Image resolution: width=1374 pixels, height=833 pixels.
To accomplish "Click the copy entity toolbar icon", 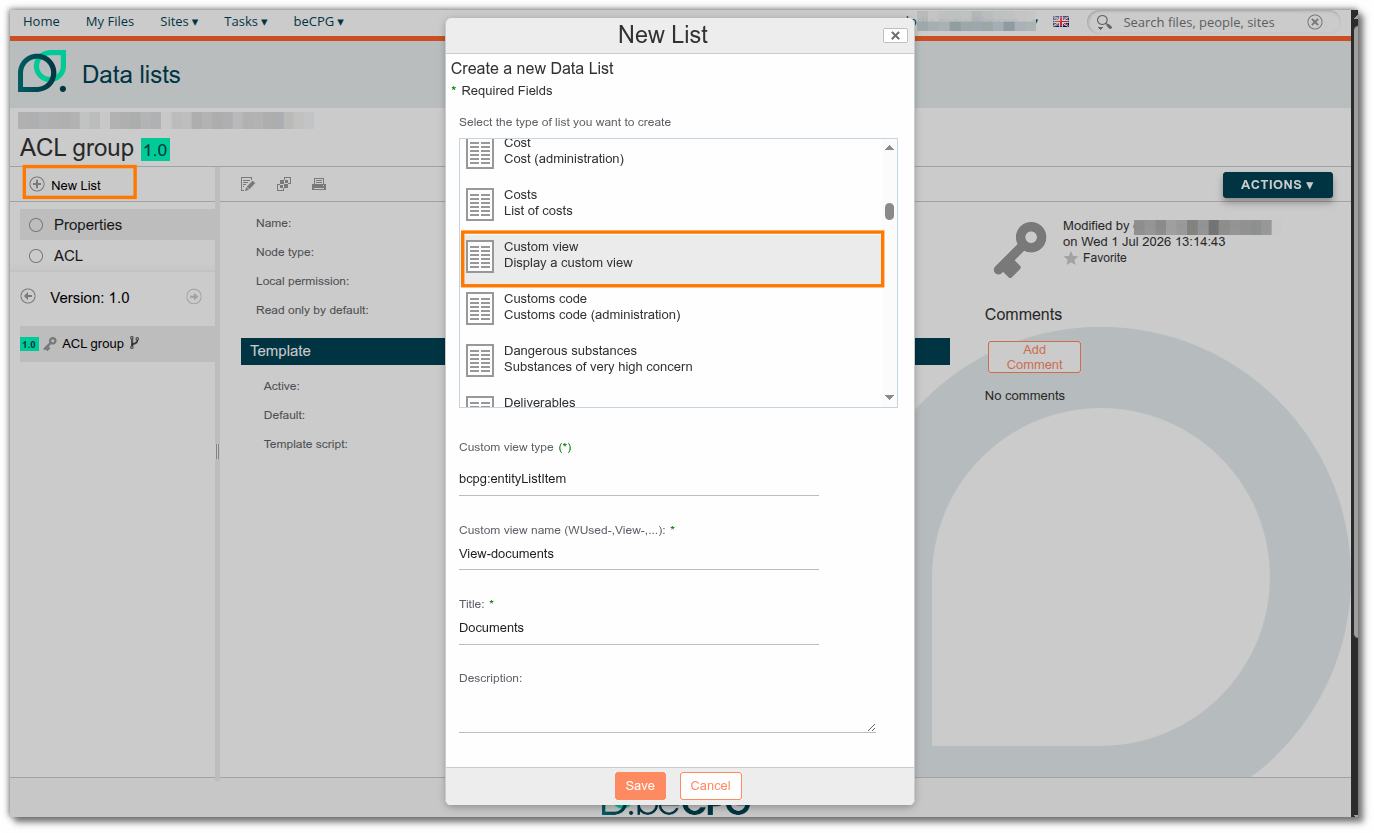I will pyautogui.click(x=284, y=184).
